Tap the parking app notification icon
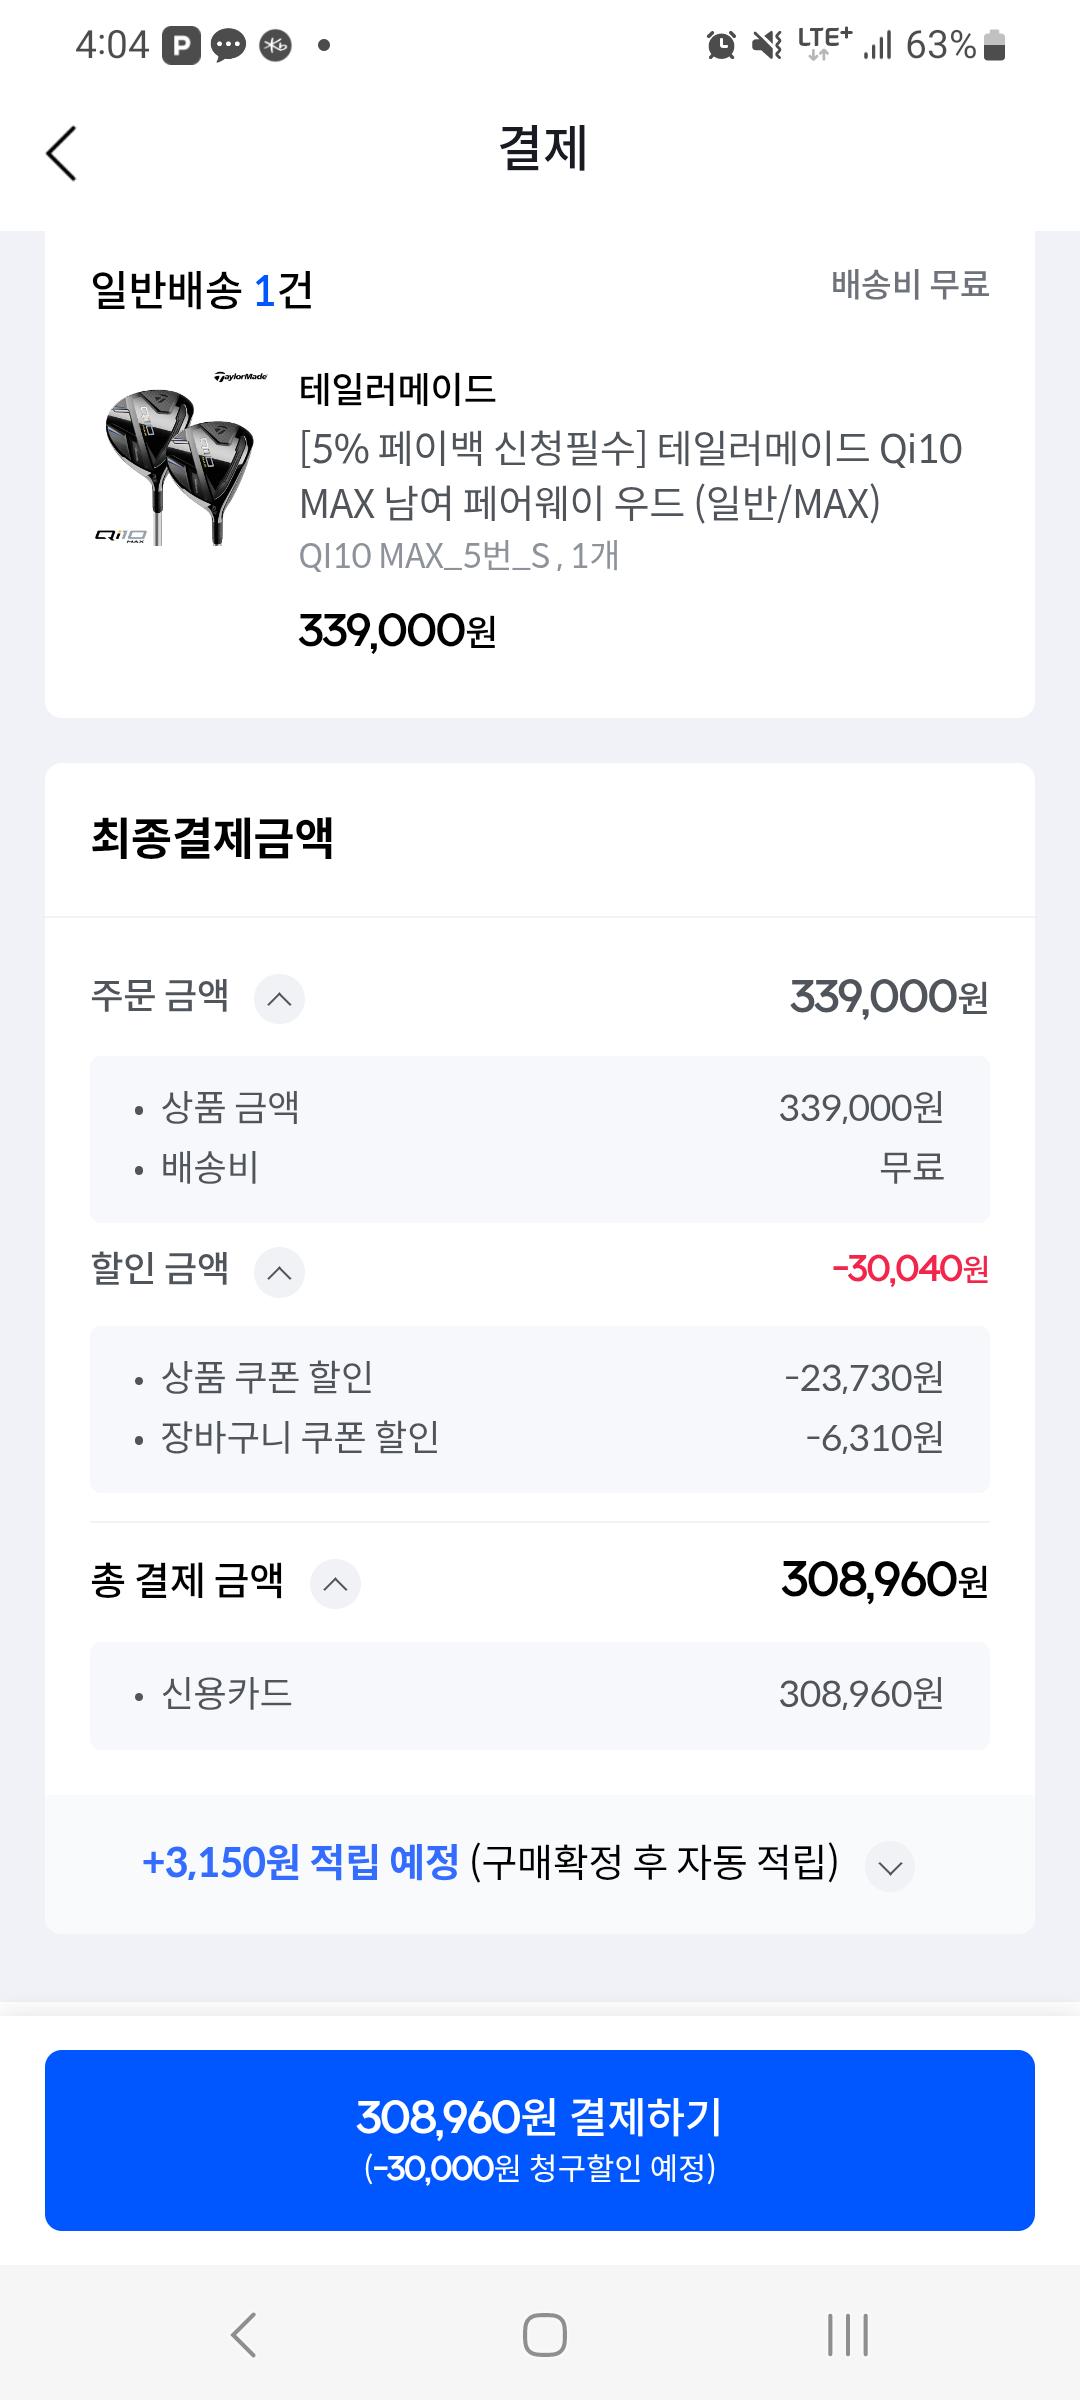Screen dimensions: 1080x2400 [181, 45]
